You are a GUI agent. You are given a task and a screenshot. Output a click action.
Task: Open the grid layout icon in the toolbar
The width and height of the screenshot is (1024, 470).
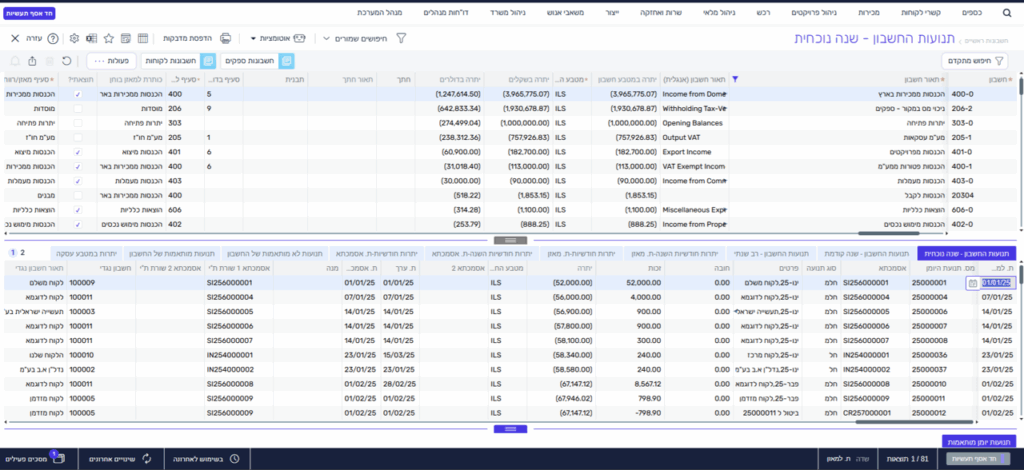[x=143, y=39]
